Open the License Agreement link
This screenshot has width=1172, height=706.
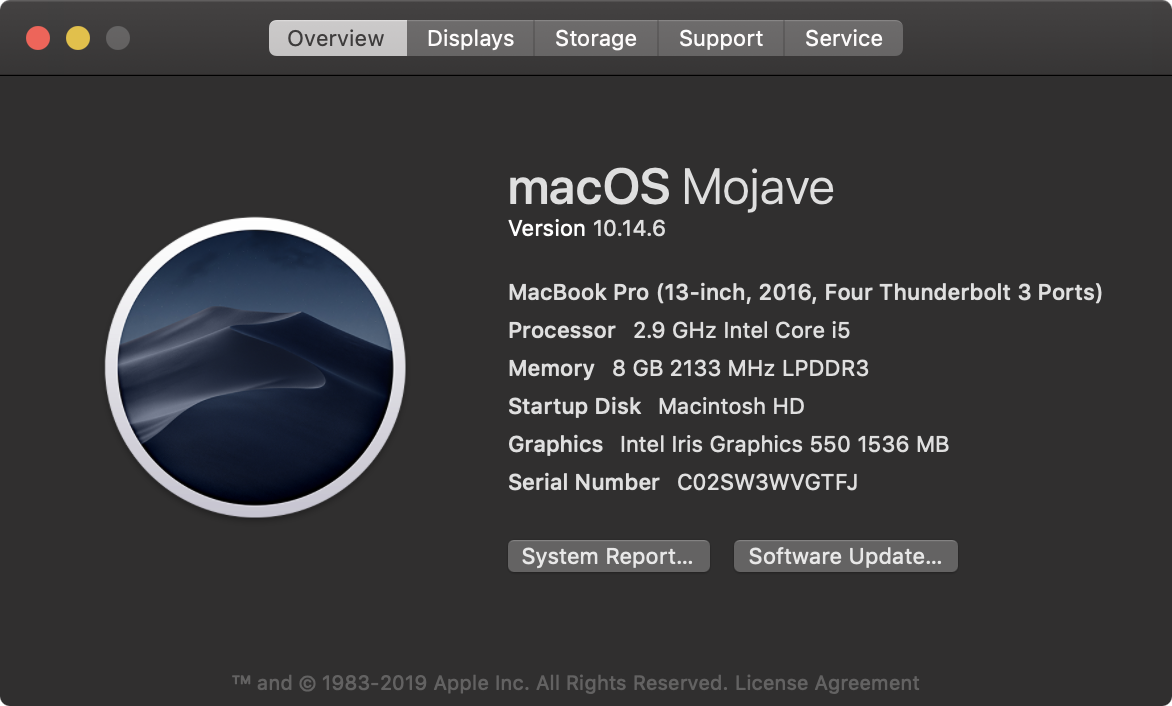coord(827,683)
